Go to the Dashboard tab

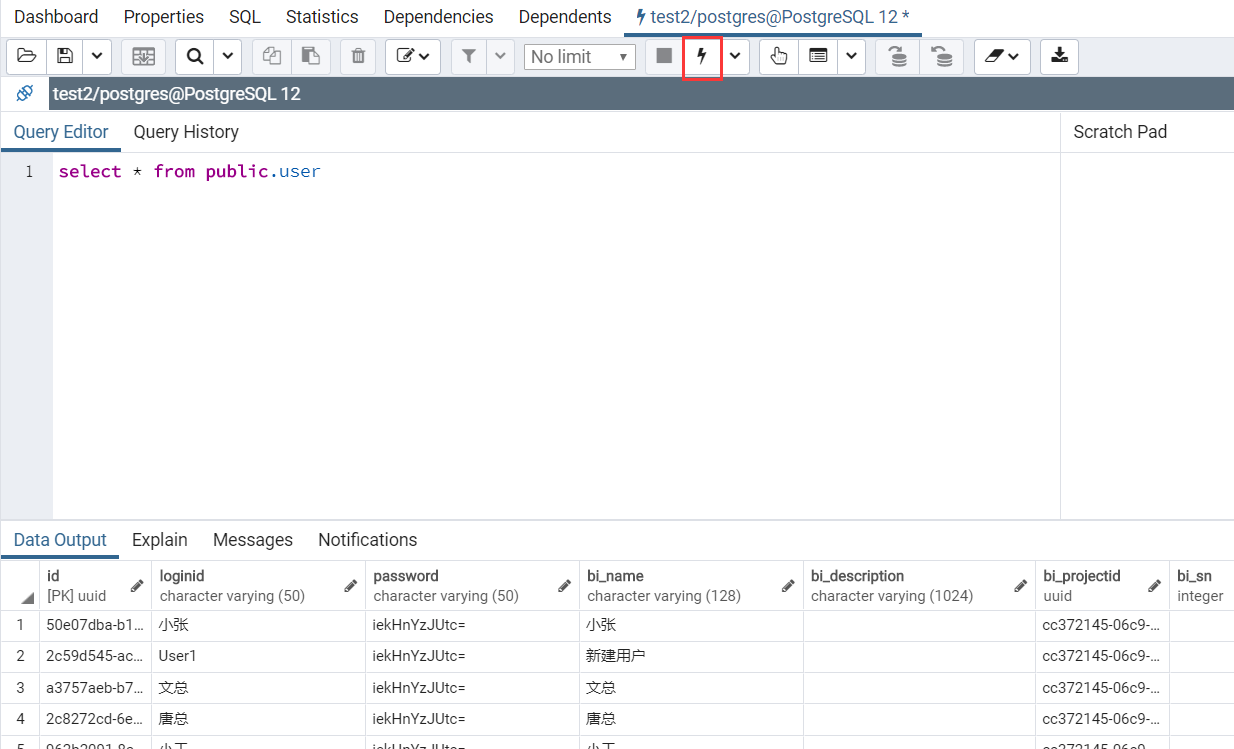[x=56, y=17]
